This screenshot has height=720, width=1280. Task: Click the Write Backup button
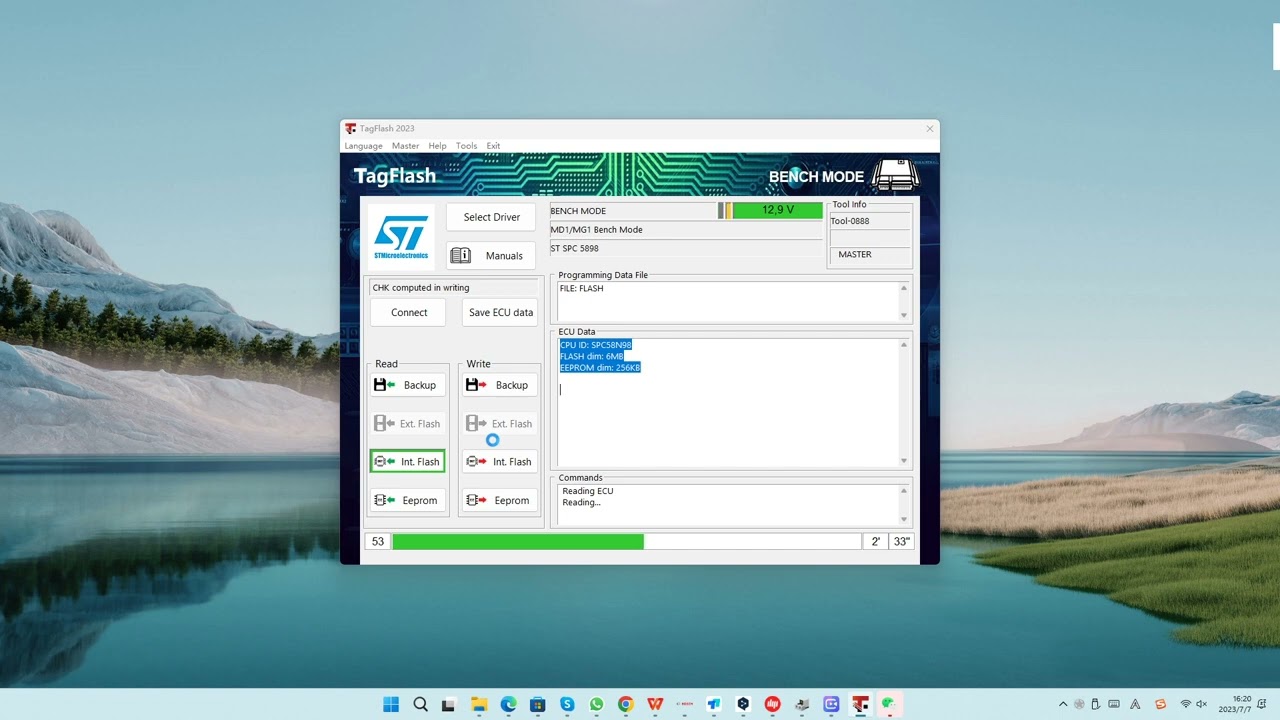click(499, 385)
